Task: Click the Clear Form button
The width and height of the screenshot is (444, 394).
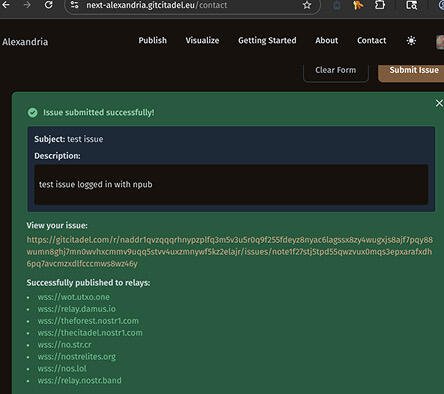Action: (336, 71)
